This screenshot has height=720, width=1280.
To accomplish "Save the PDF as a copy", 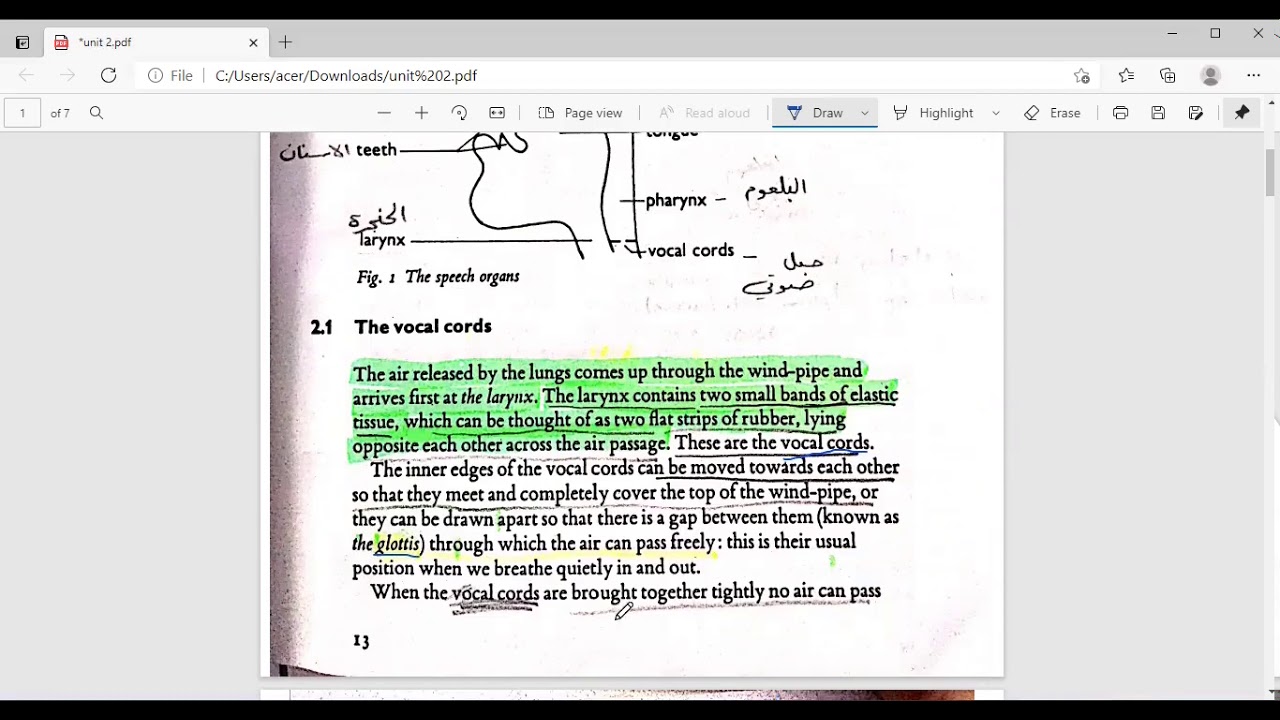I will pyautogui.click(x=1195, y=113).
